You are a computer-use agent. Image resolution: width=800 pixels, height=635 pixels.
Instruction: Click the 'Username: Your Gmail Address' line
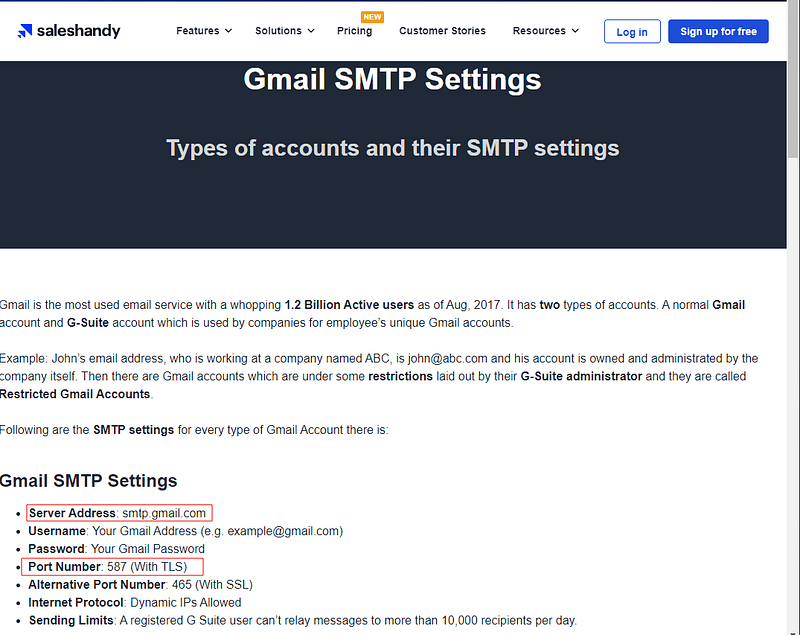pos(186,531)
